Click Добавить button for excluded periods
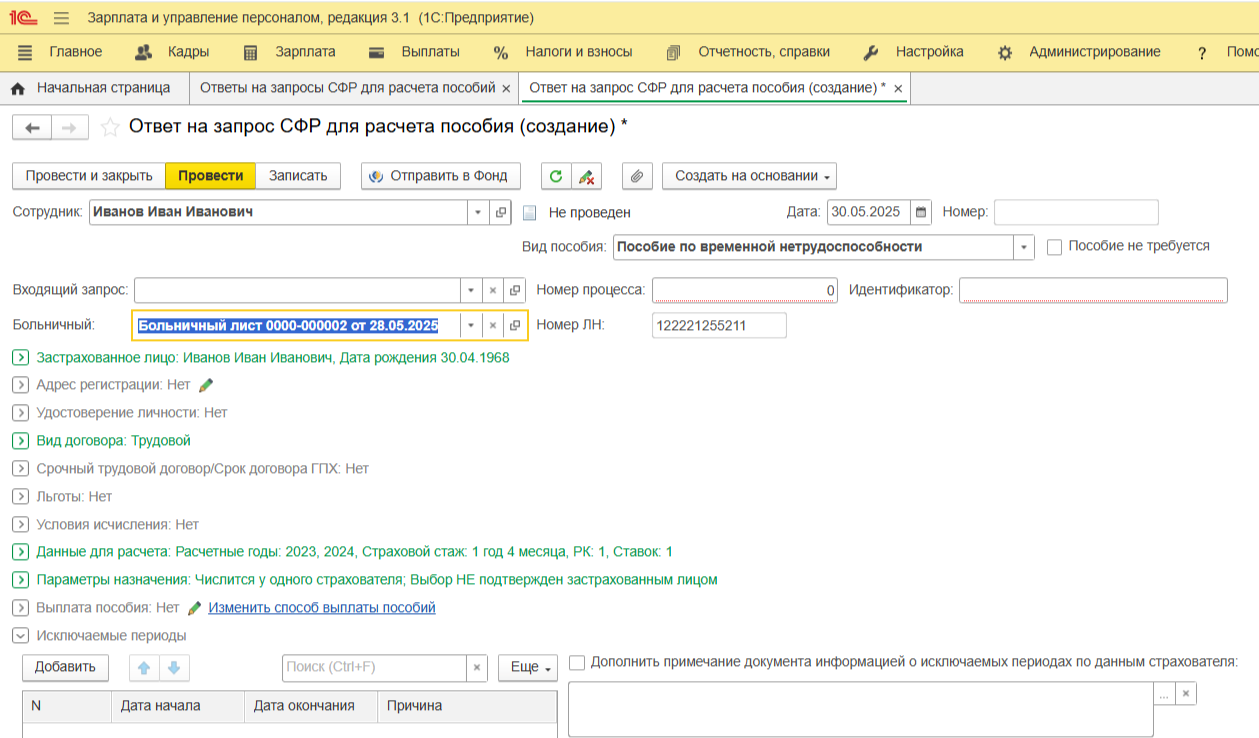The width and height of the screenshot is (1259, 738). [65, 667]
